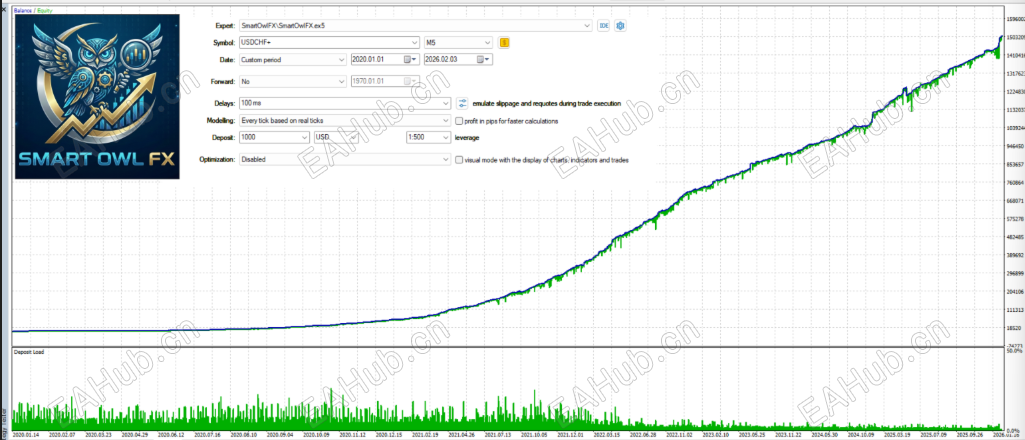The image size is (1025, 440).
Task: Open slippage settings icon next to Delays
Action: click(x=462, y=103)
